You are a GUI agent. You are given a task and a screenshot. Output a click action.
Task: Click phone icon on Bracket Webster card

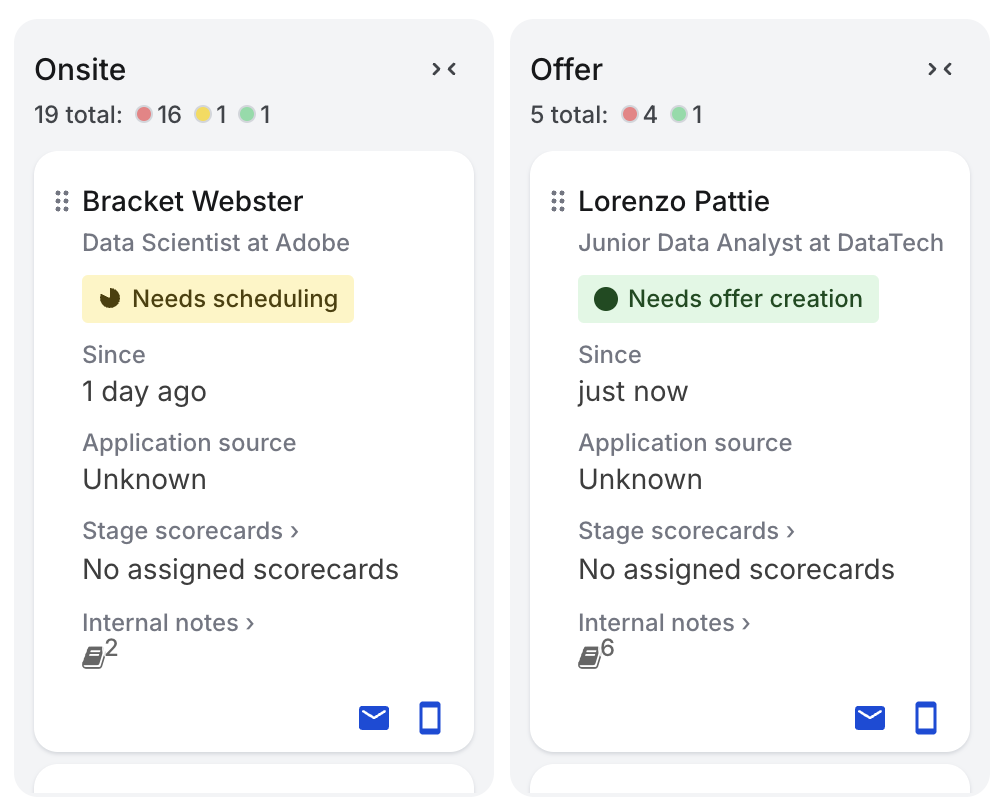coord(430,718)
